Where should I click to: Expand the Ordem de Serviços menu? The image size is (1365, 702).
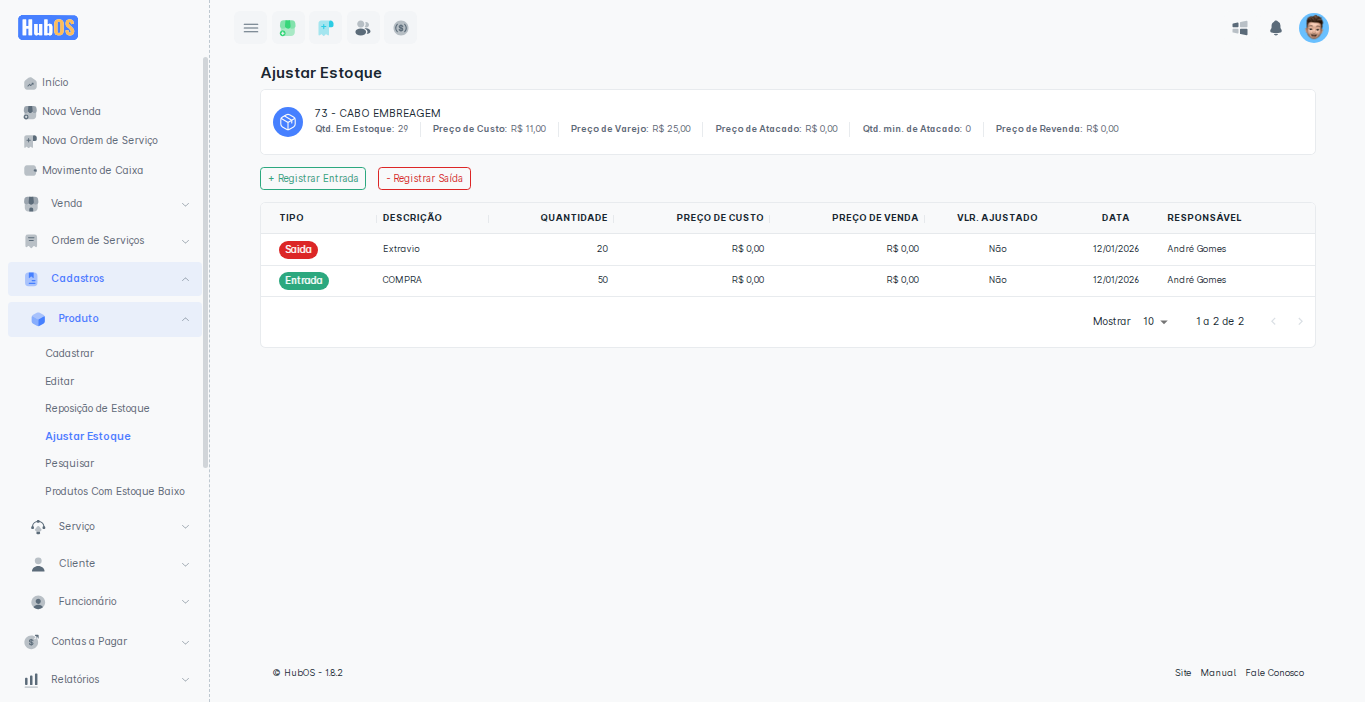tap(105, 241)
